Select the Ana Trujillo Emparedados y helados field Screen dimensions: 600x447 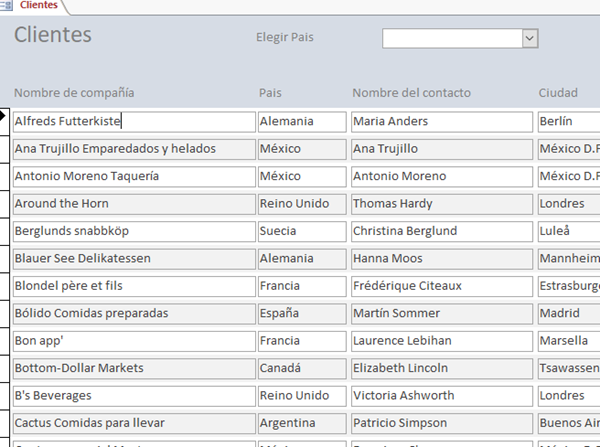(134, 149)
